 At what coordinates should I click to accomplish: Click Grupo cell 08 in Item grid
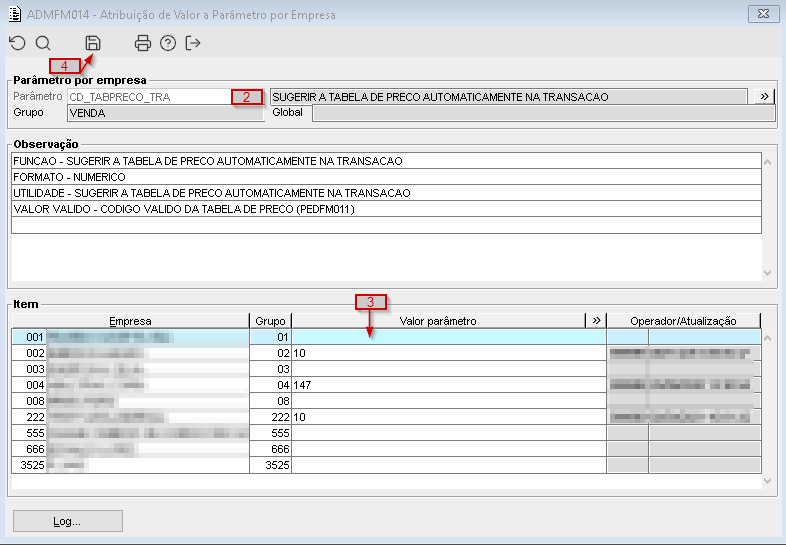tap(271, 401)
